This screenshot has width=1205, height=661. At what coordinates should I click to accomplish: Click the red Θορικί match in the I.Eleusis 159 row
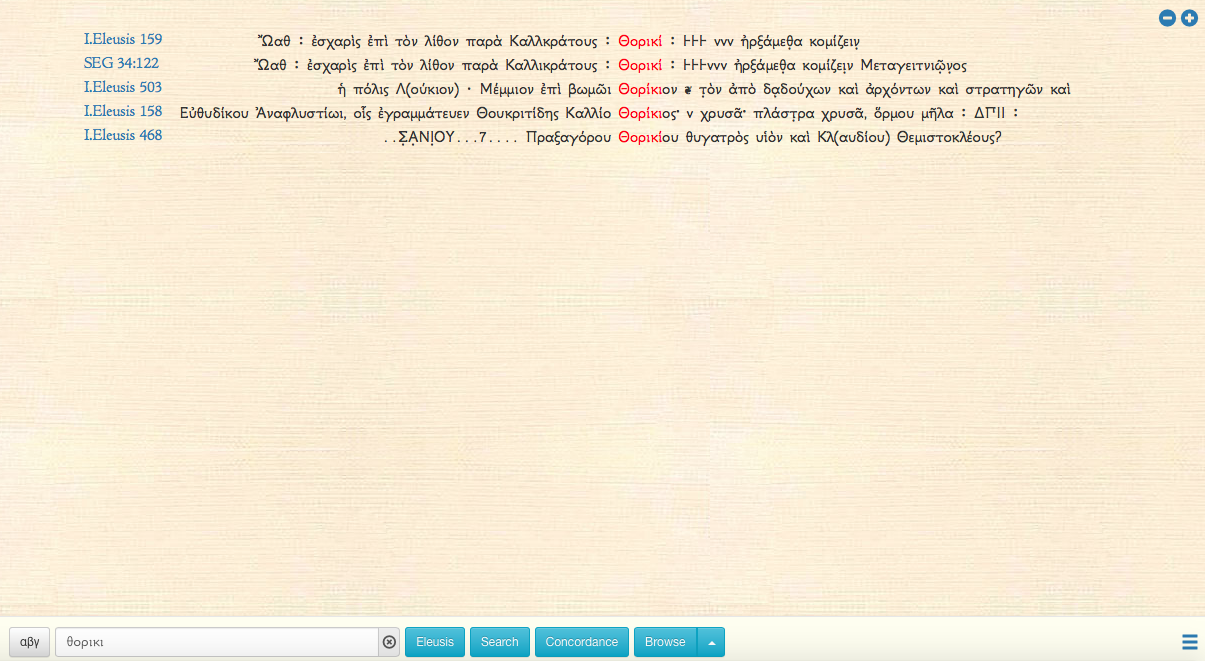tap(640, 42)
